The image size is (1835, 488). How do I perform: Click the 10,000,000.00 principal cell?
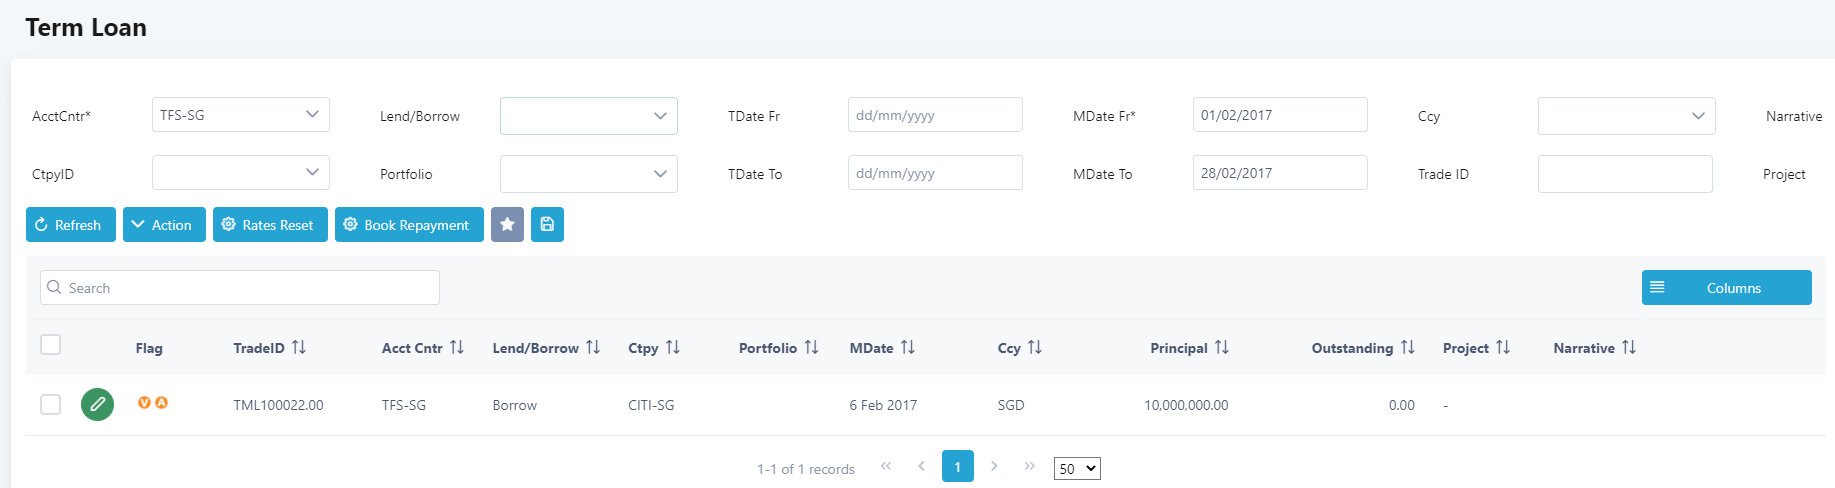[1186, 405]
